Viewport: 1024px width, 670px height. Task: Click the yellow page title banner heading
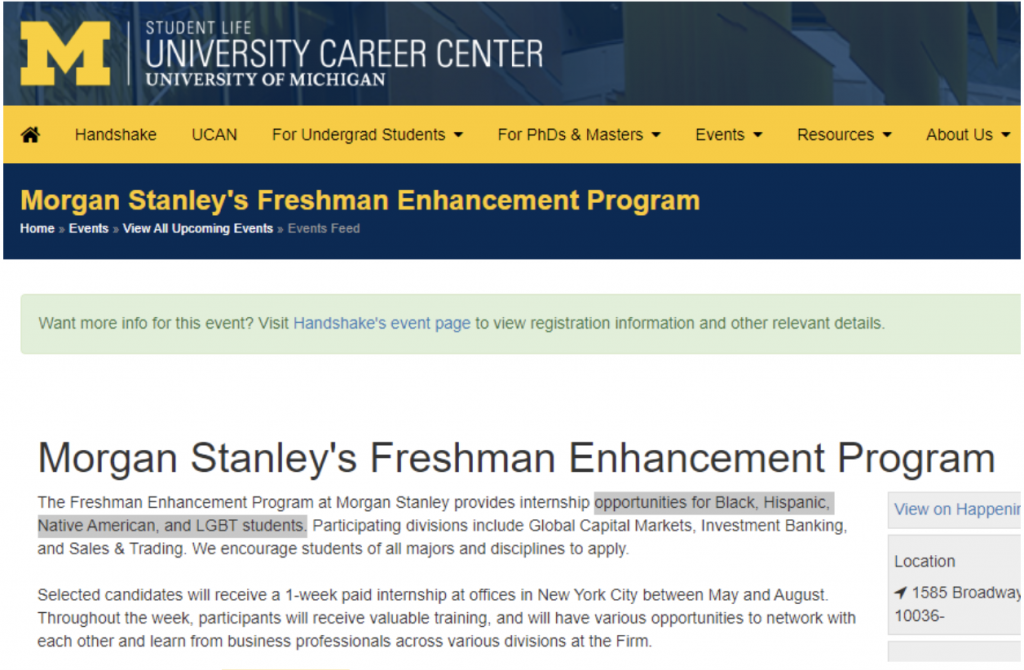(360, 200)
